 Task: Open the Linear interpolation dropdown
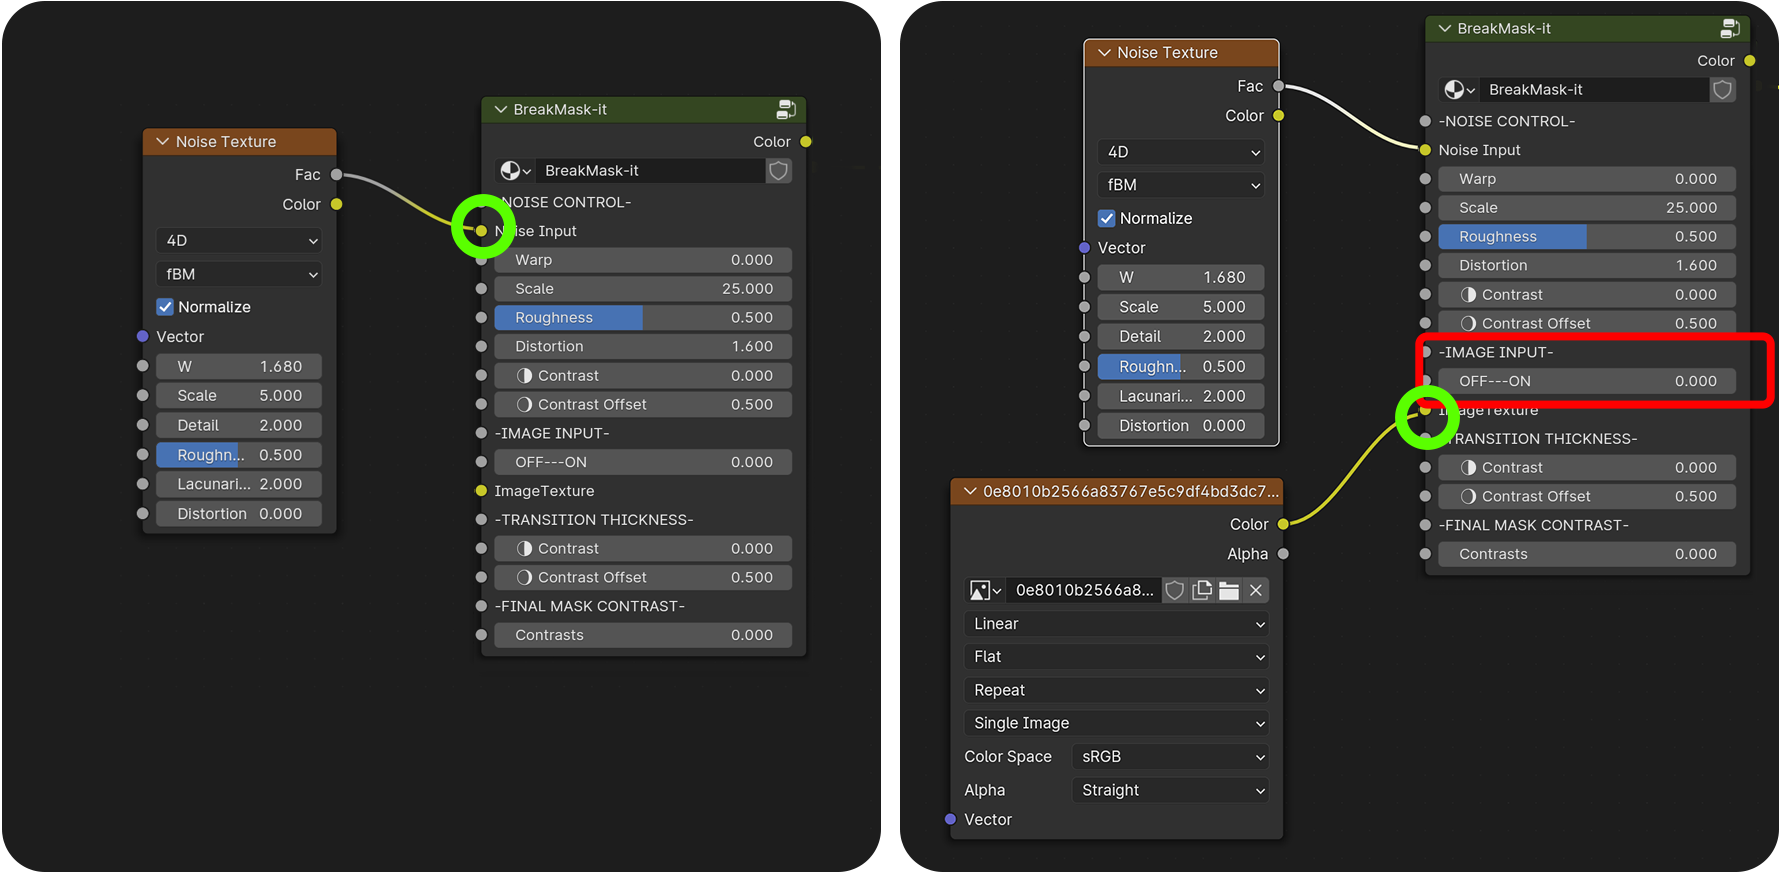[x=1116, y=624]
